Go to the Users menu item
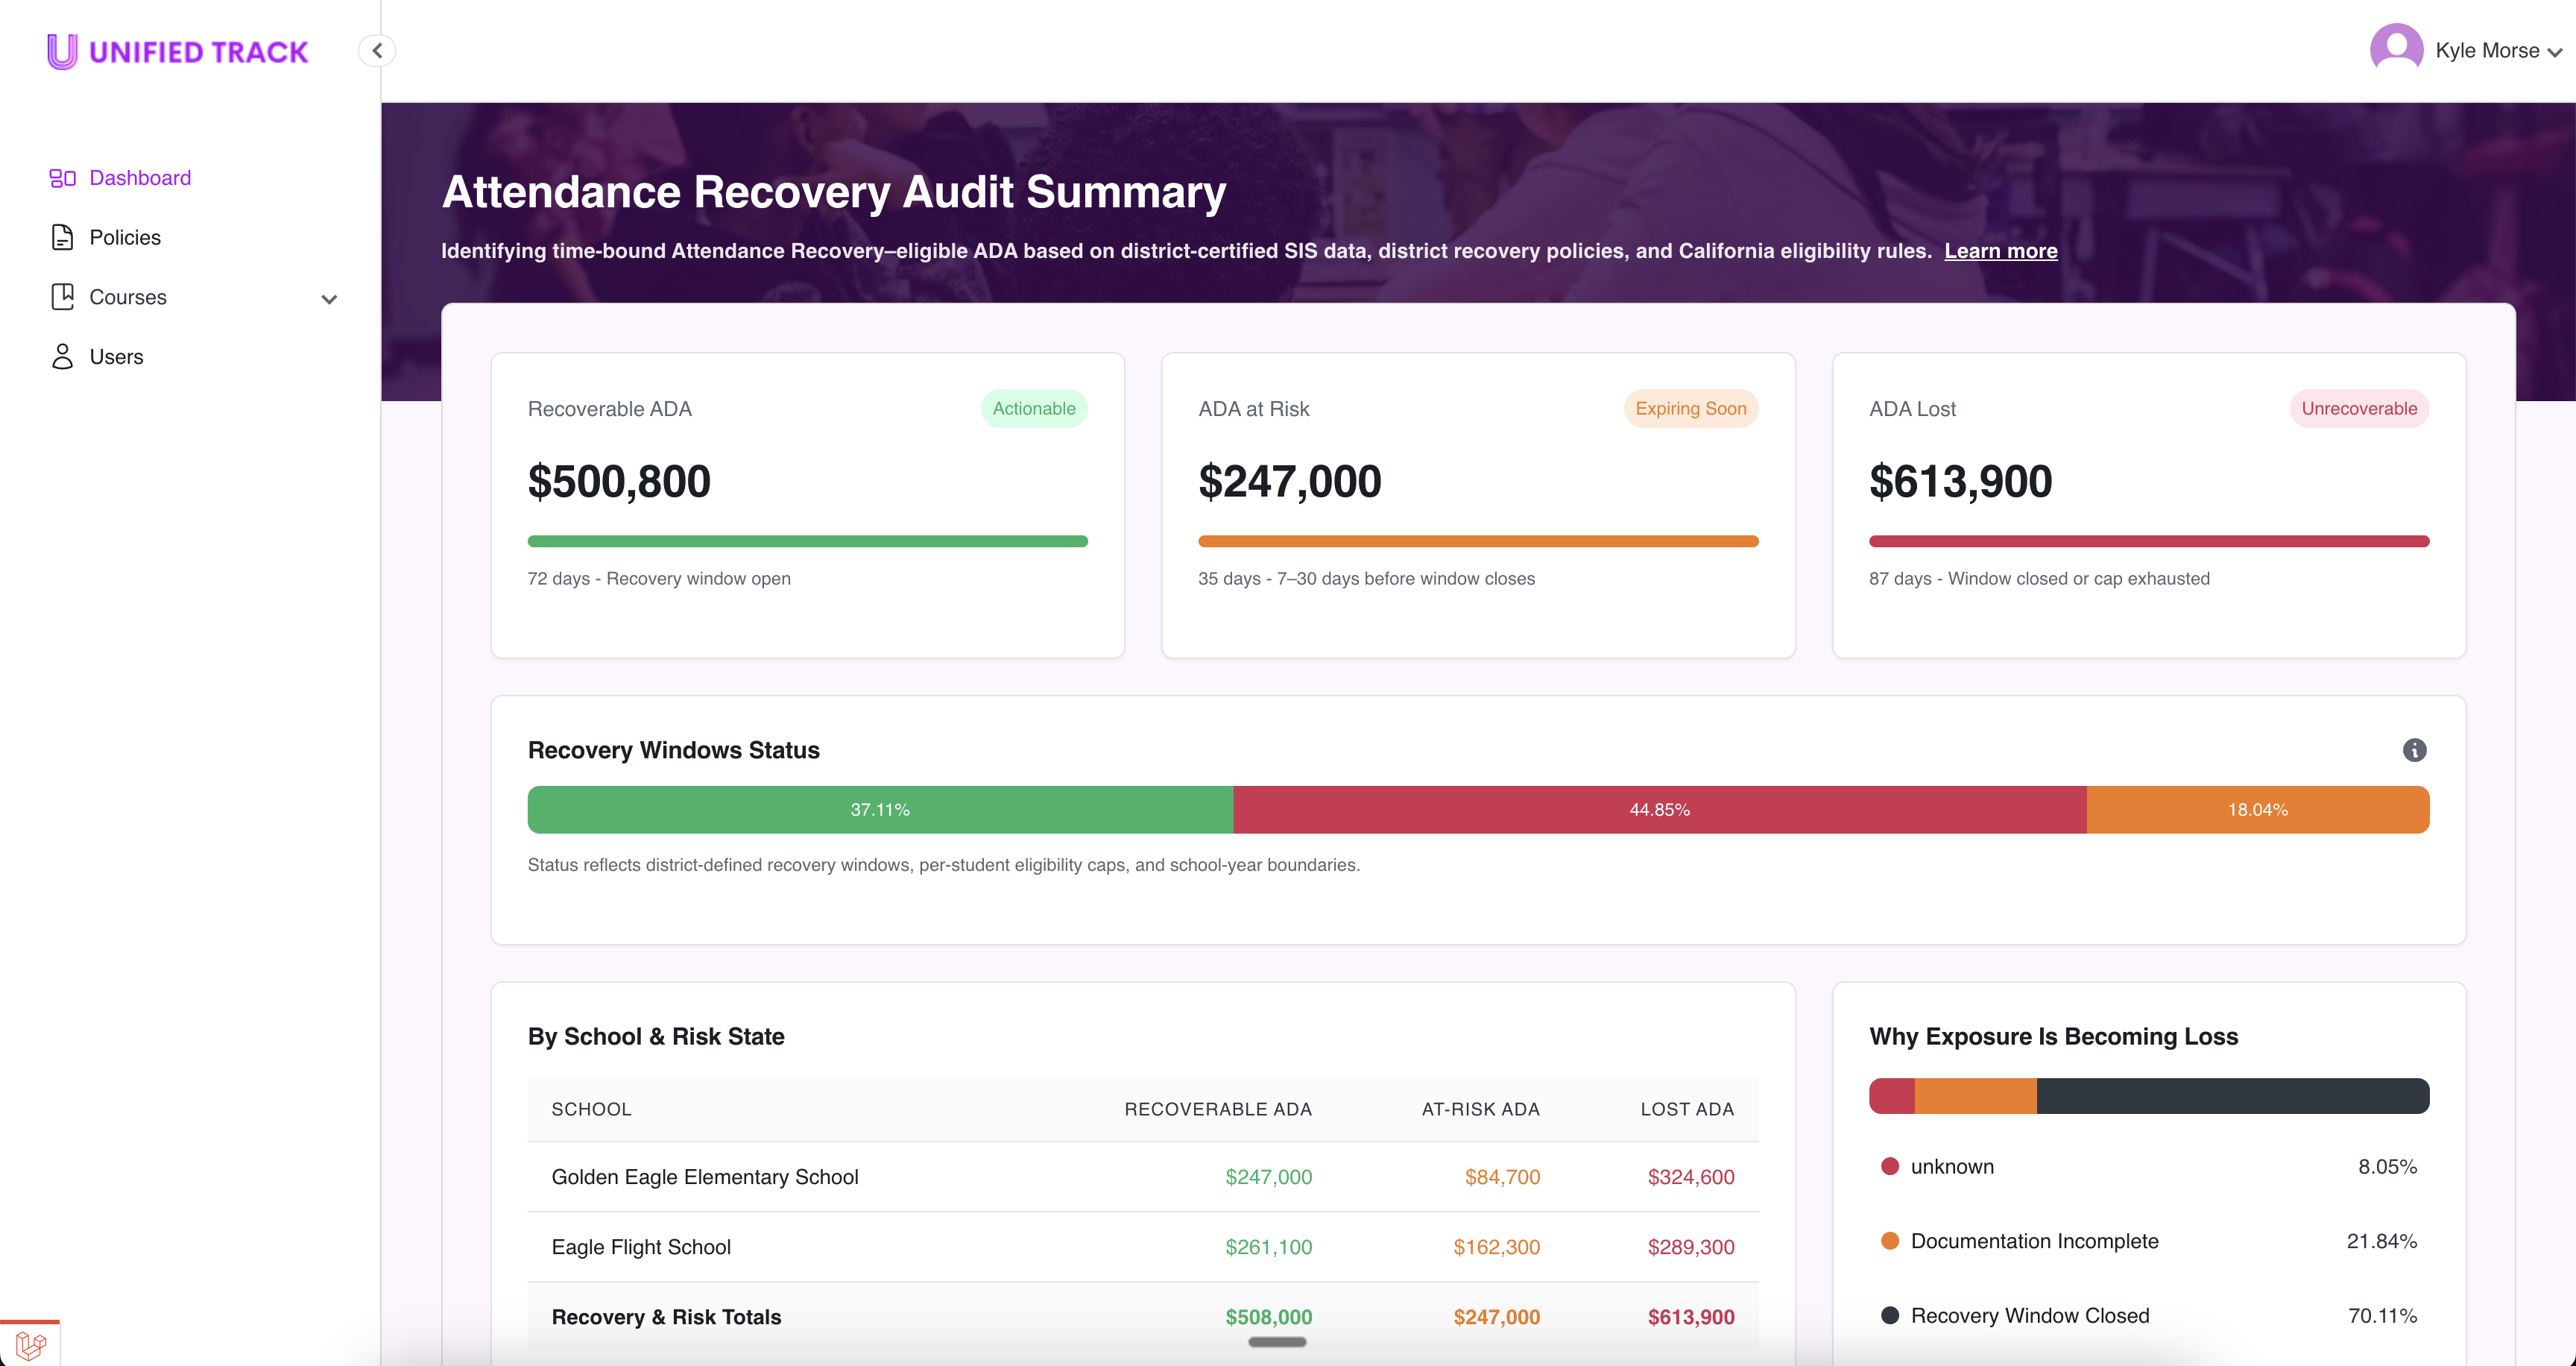Viewport: 2576px width, 1366px height. (x=116, y=357)
